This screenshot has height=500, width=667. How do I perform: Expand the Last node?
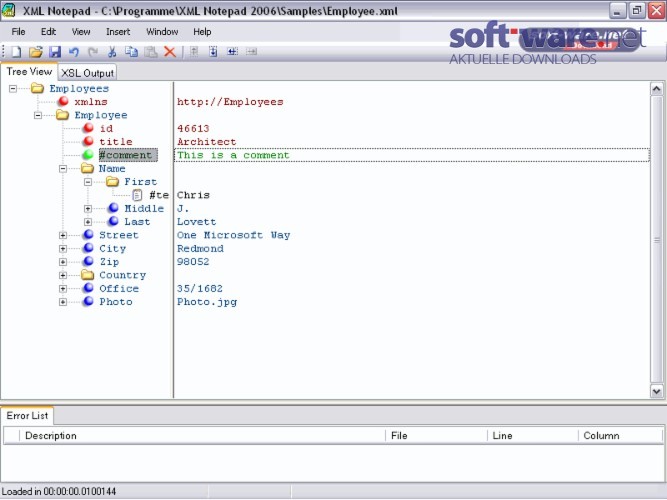[x=88, y=222]
